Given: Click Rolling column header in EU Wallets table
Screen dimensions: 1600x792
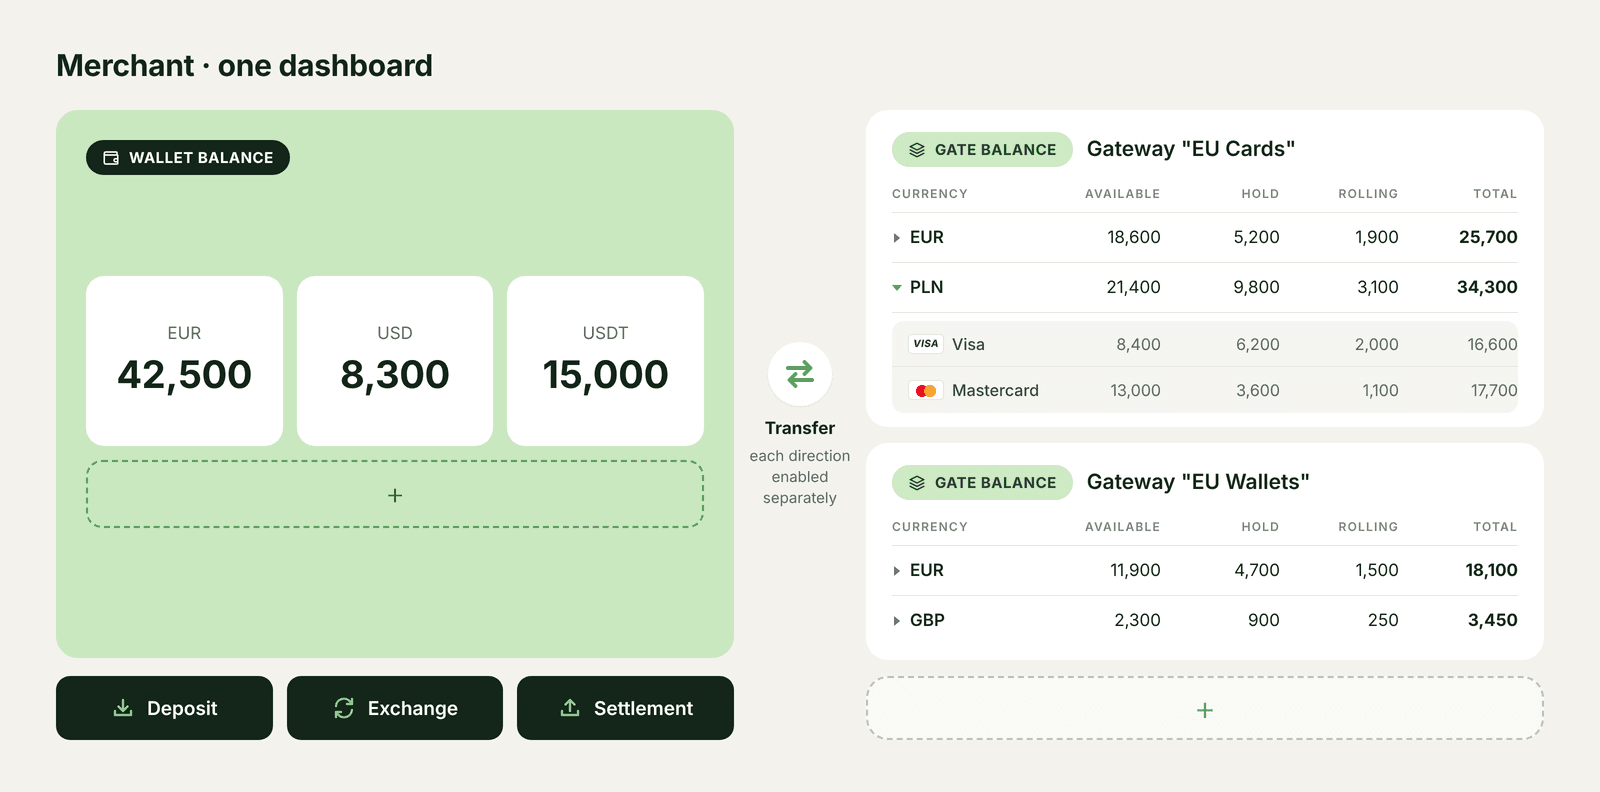Looking at the screenshot, I should click(x=1368, y=527).
